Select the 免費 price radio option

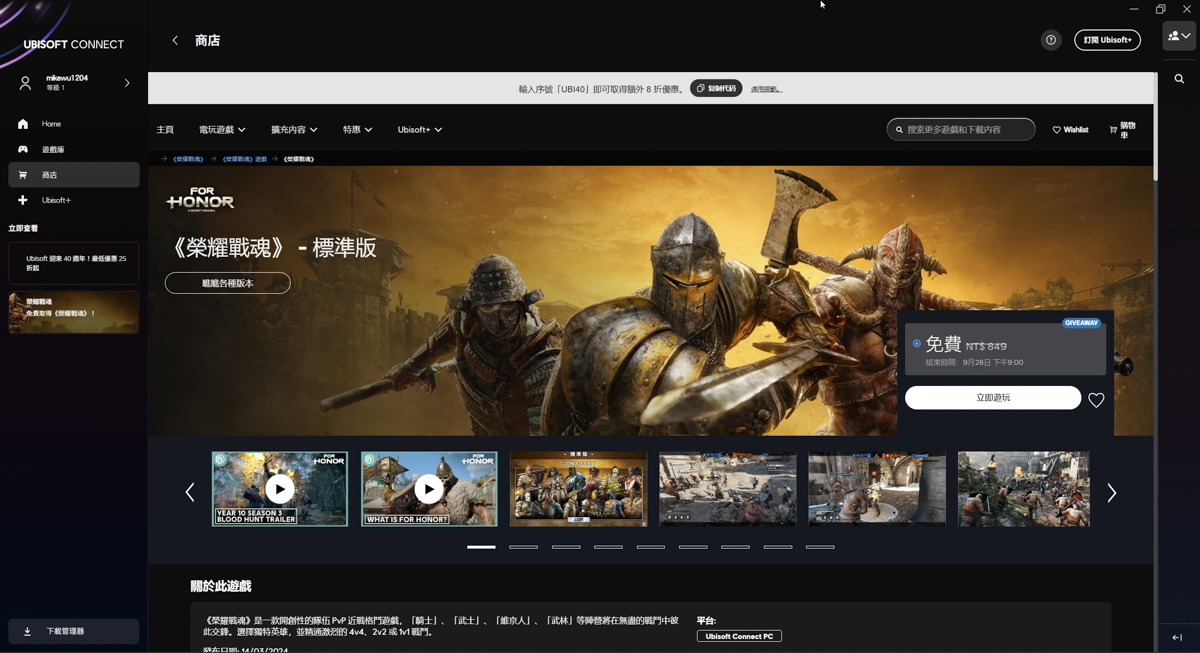click(917, 344)
